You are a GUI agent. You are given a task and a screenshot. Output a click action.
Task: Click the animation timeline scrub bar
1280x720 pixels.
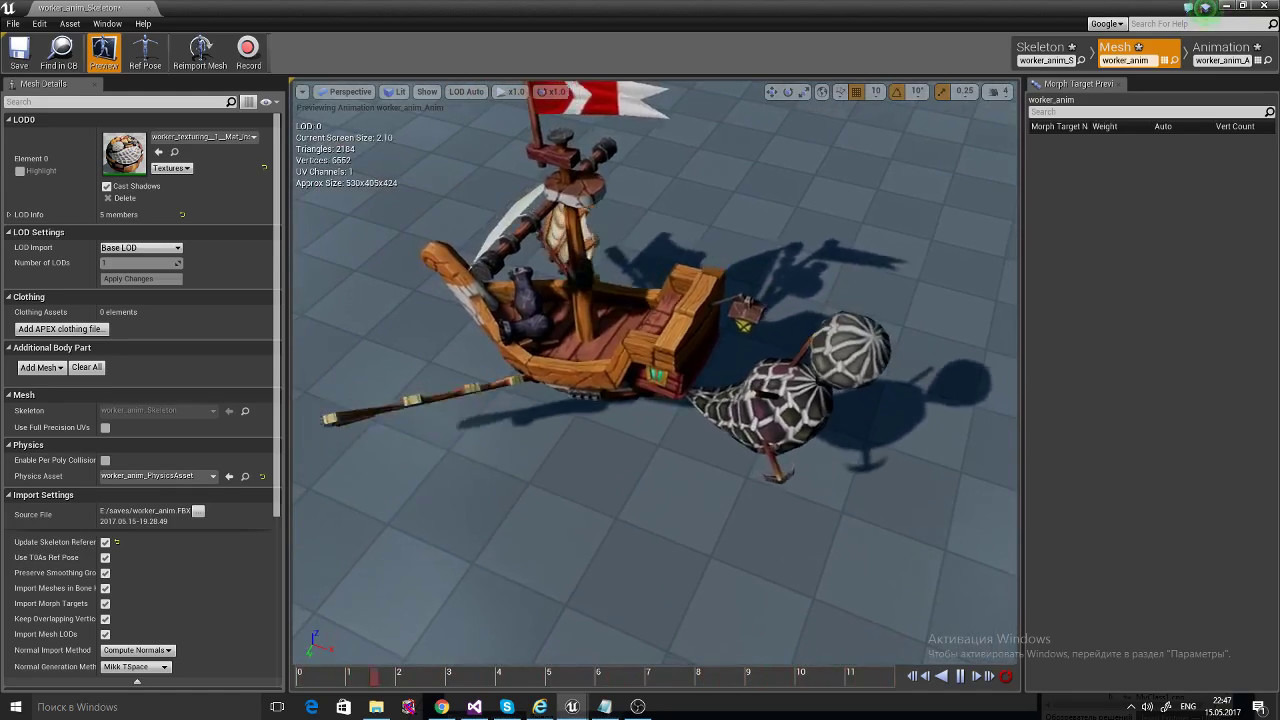tap(596, 676)
